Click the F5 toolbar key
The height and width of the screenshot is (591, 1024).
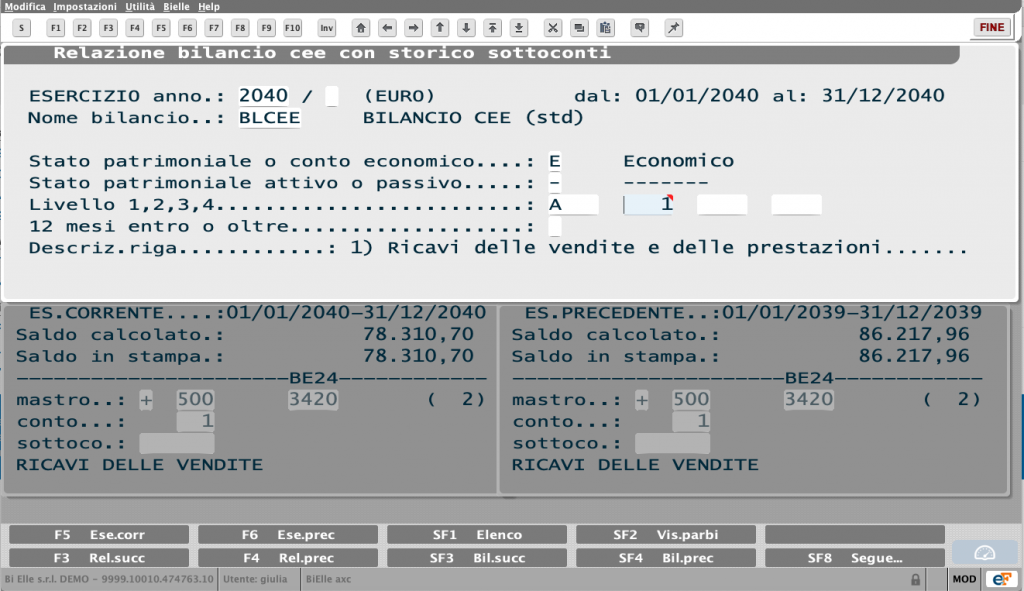click(x=161, y=28)
